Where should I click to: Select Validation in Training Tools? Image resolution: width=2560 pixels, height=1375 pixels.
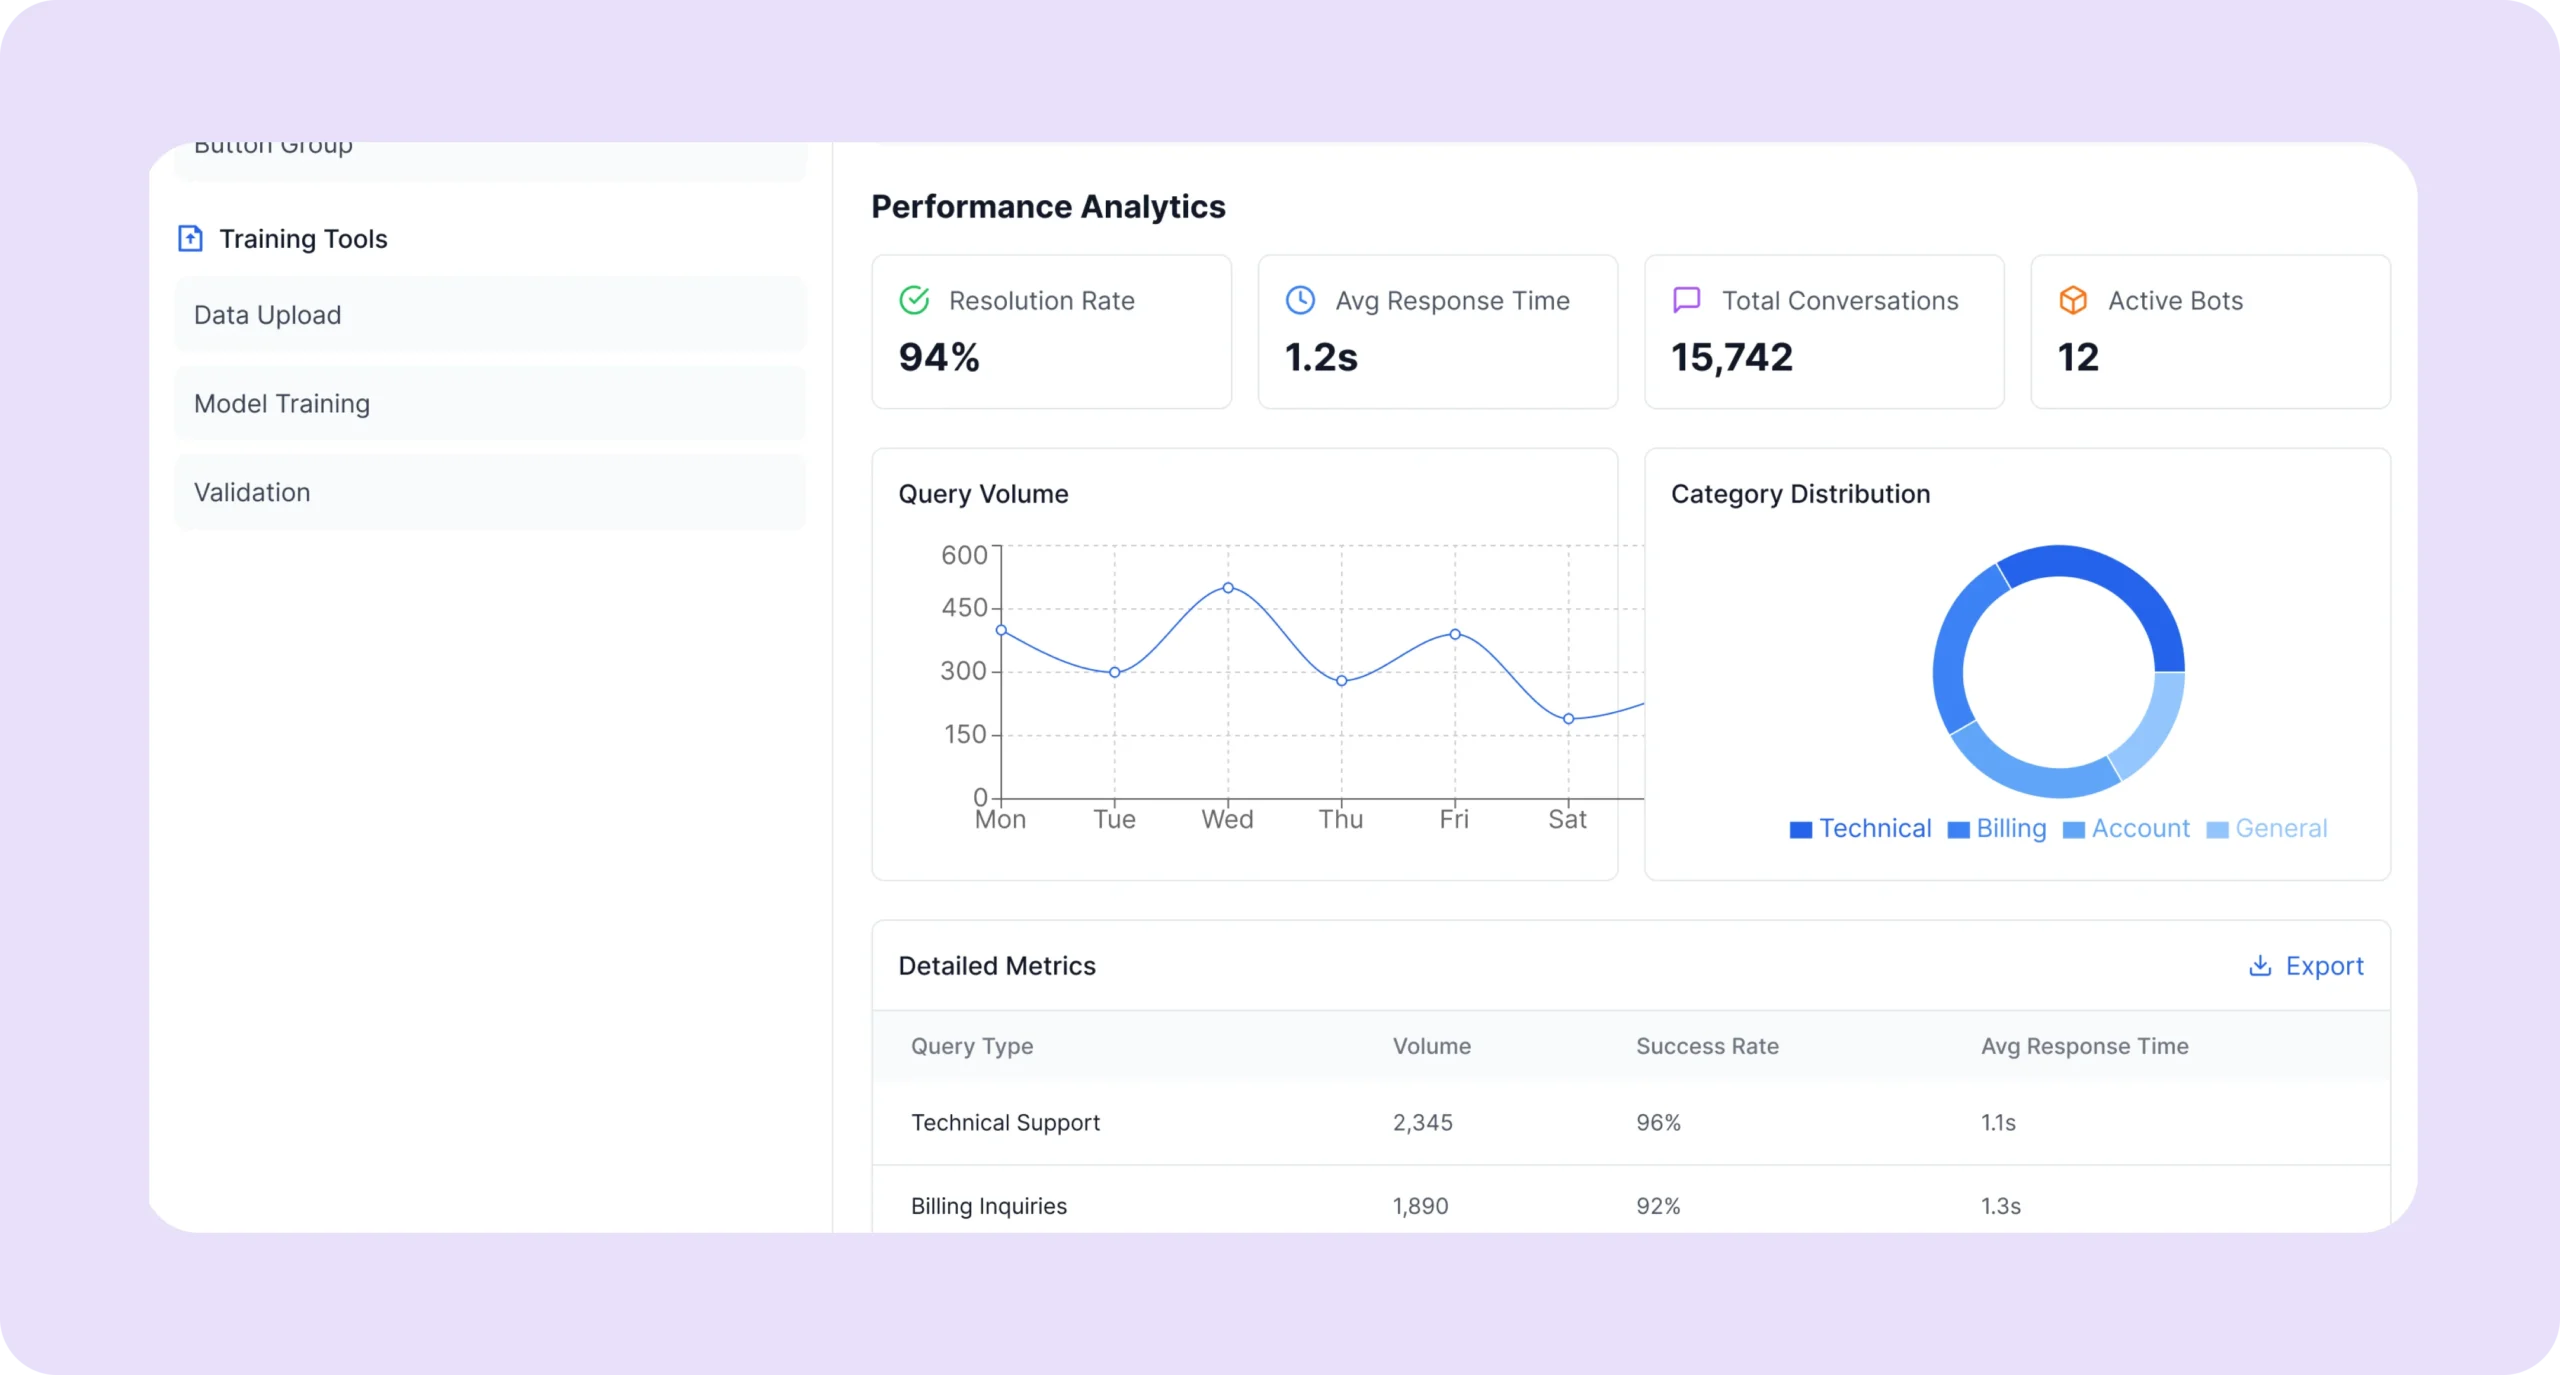click(x=490, y=493)
